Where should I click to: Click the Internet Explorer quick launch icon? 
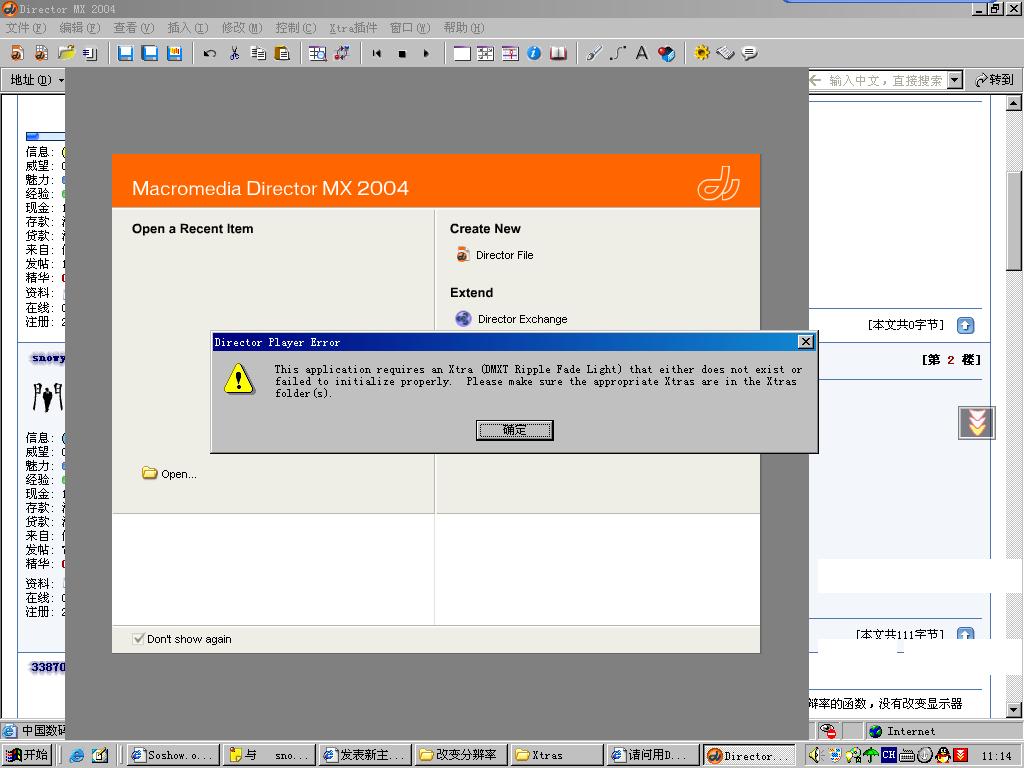pos(77,755)
